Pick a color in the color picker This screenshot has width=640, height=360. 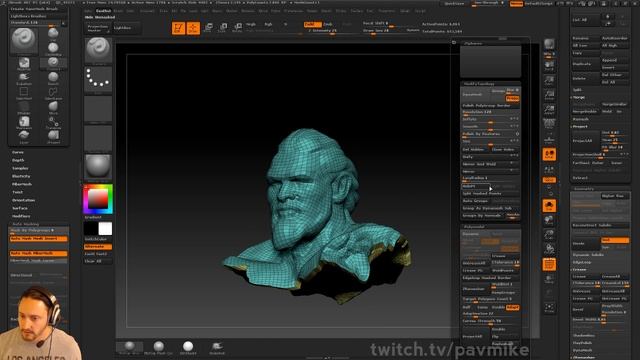click(x=98, y=199)
